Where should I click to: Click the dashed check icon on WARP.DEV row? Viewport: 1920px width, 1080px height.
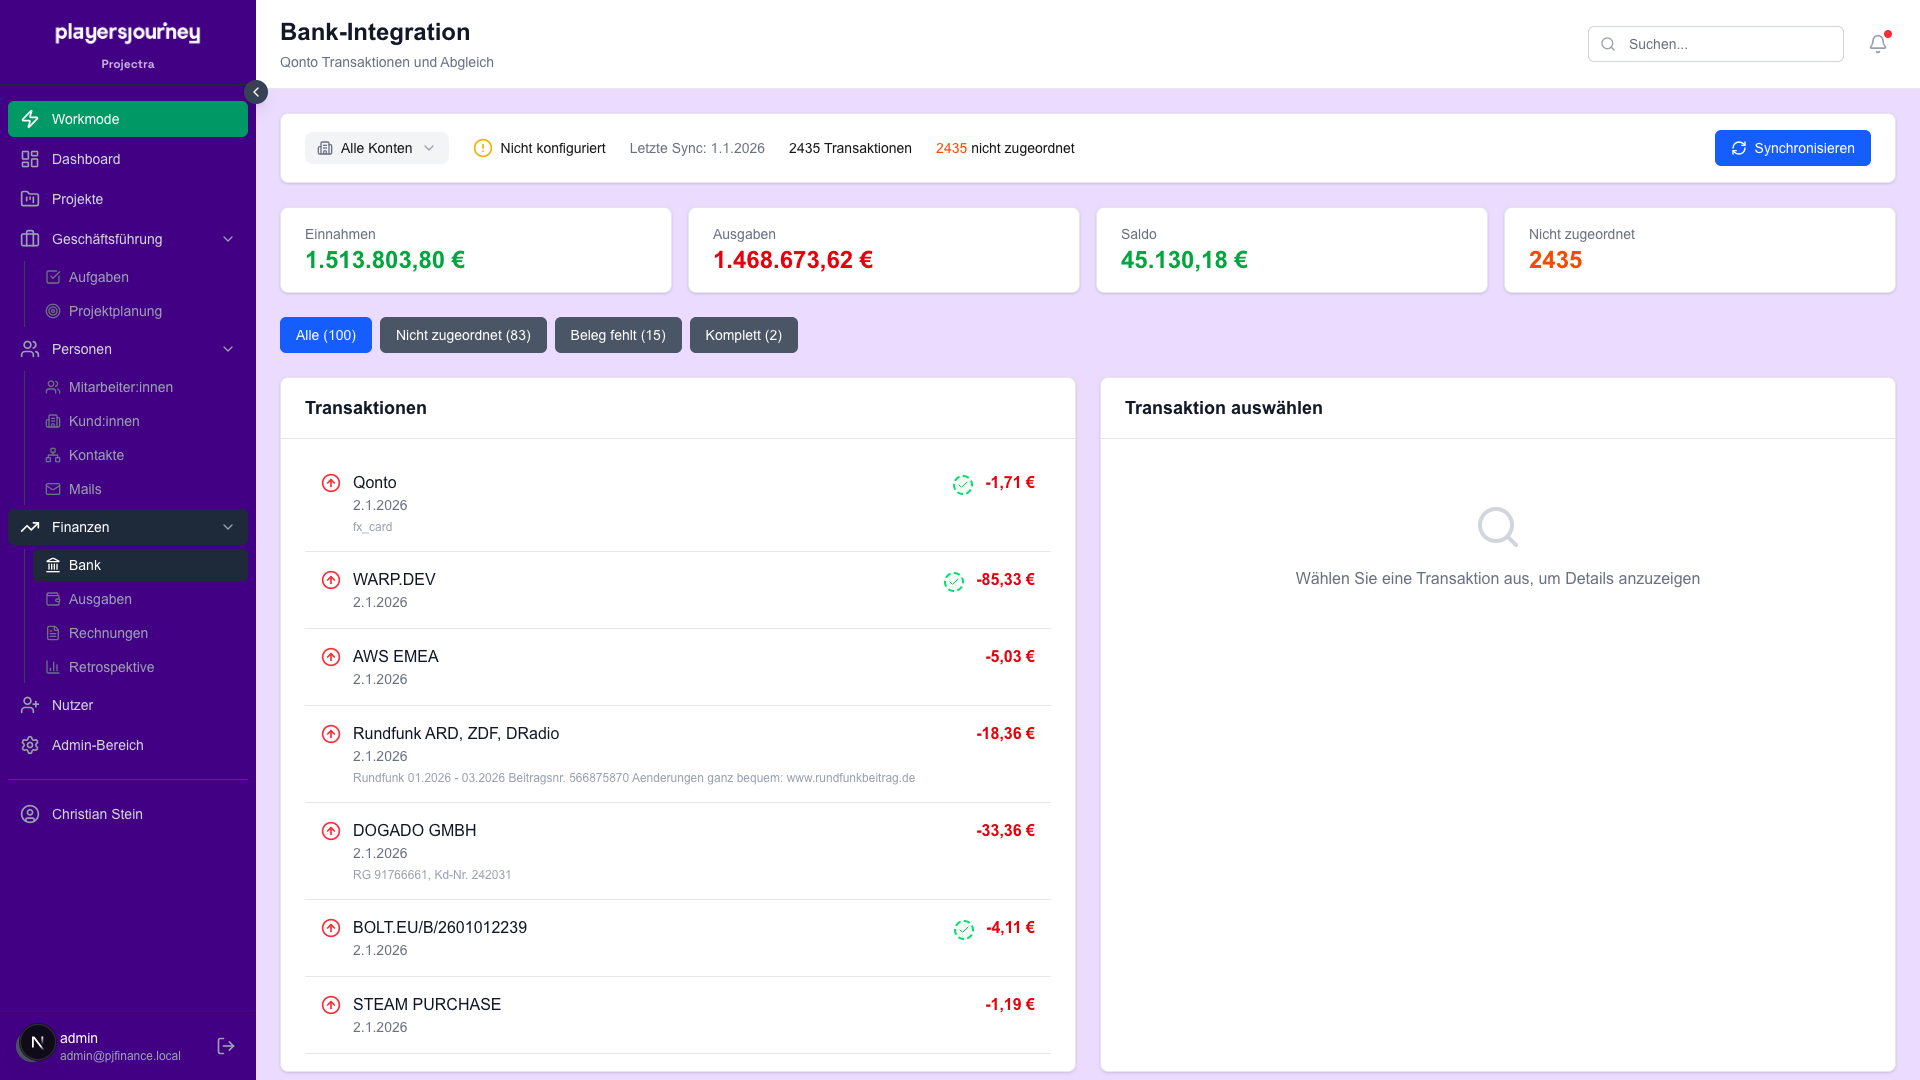pyautogui.click(x=953, y=582)
